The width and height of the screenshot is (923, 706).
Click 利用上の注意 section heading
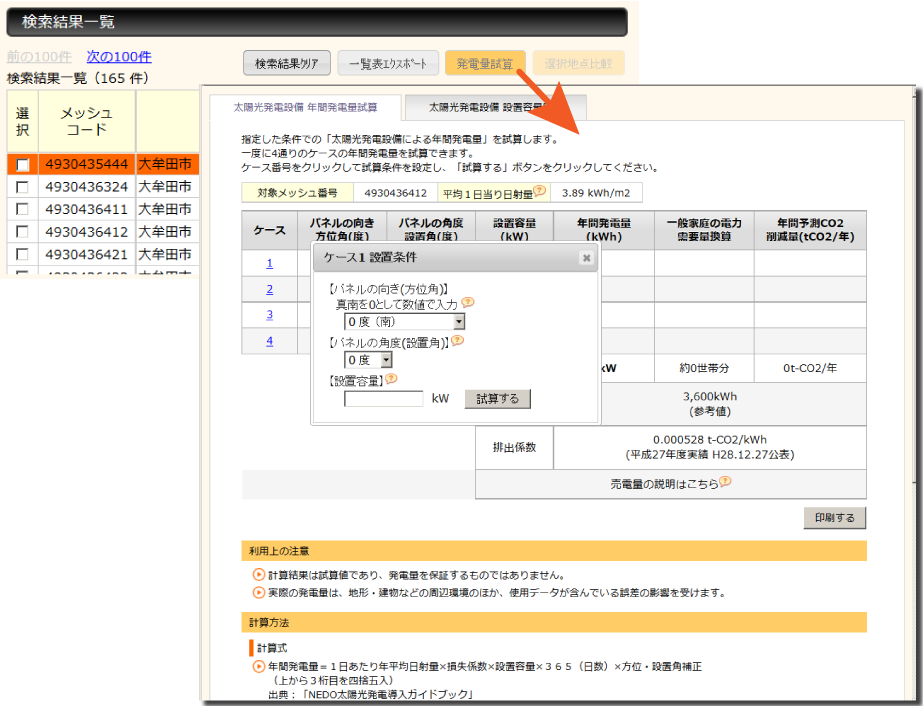tap(554, 551)
